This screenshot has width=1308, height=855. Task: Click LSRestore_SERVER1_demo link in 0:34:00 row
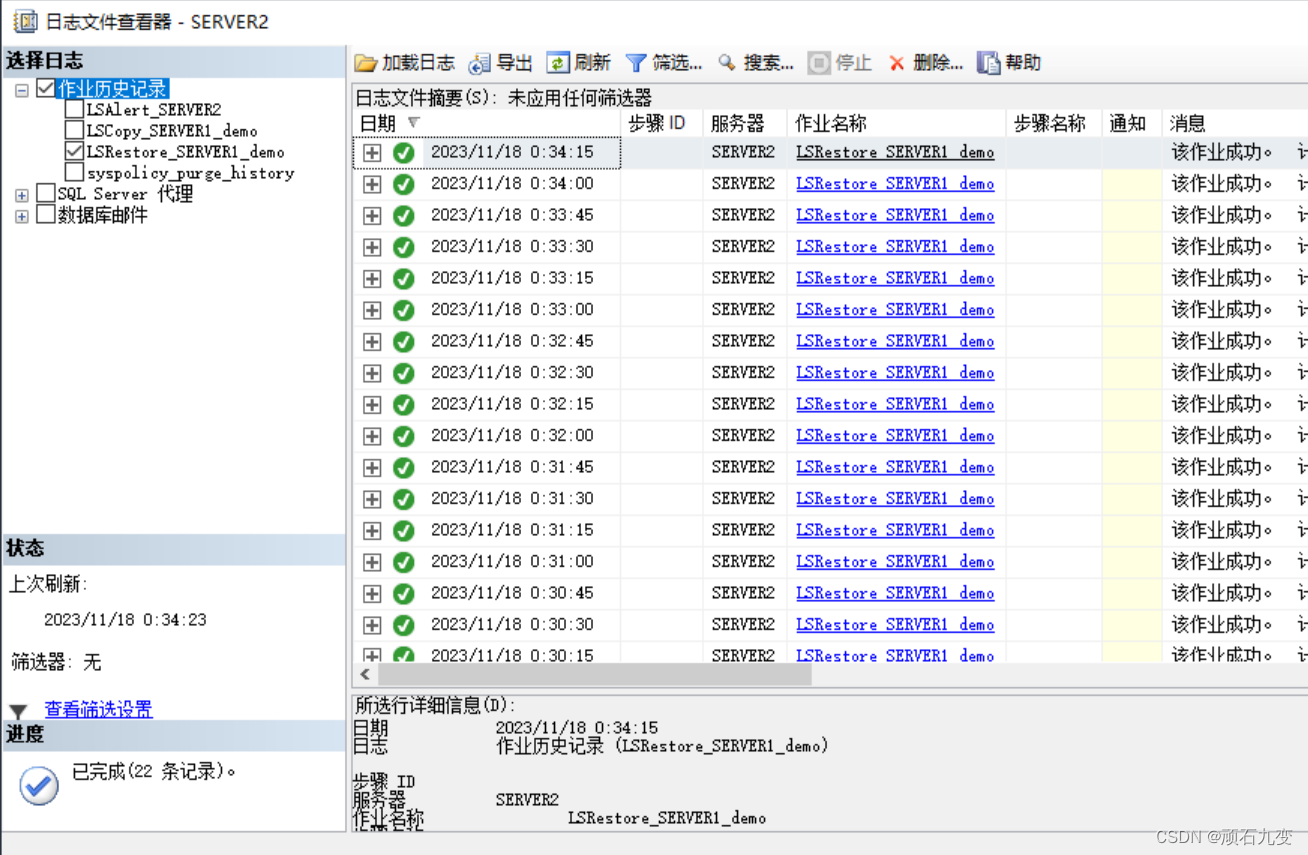click(895, 184)
